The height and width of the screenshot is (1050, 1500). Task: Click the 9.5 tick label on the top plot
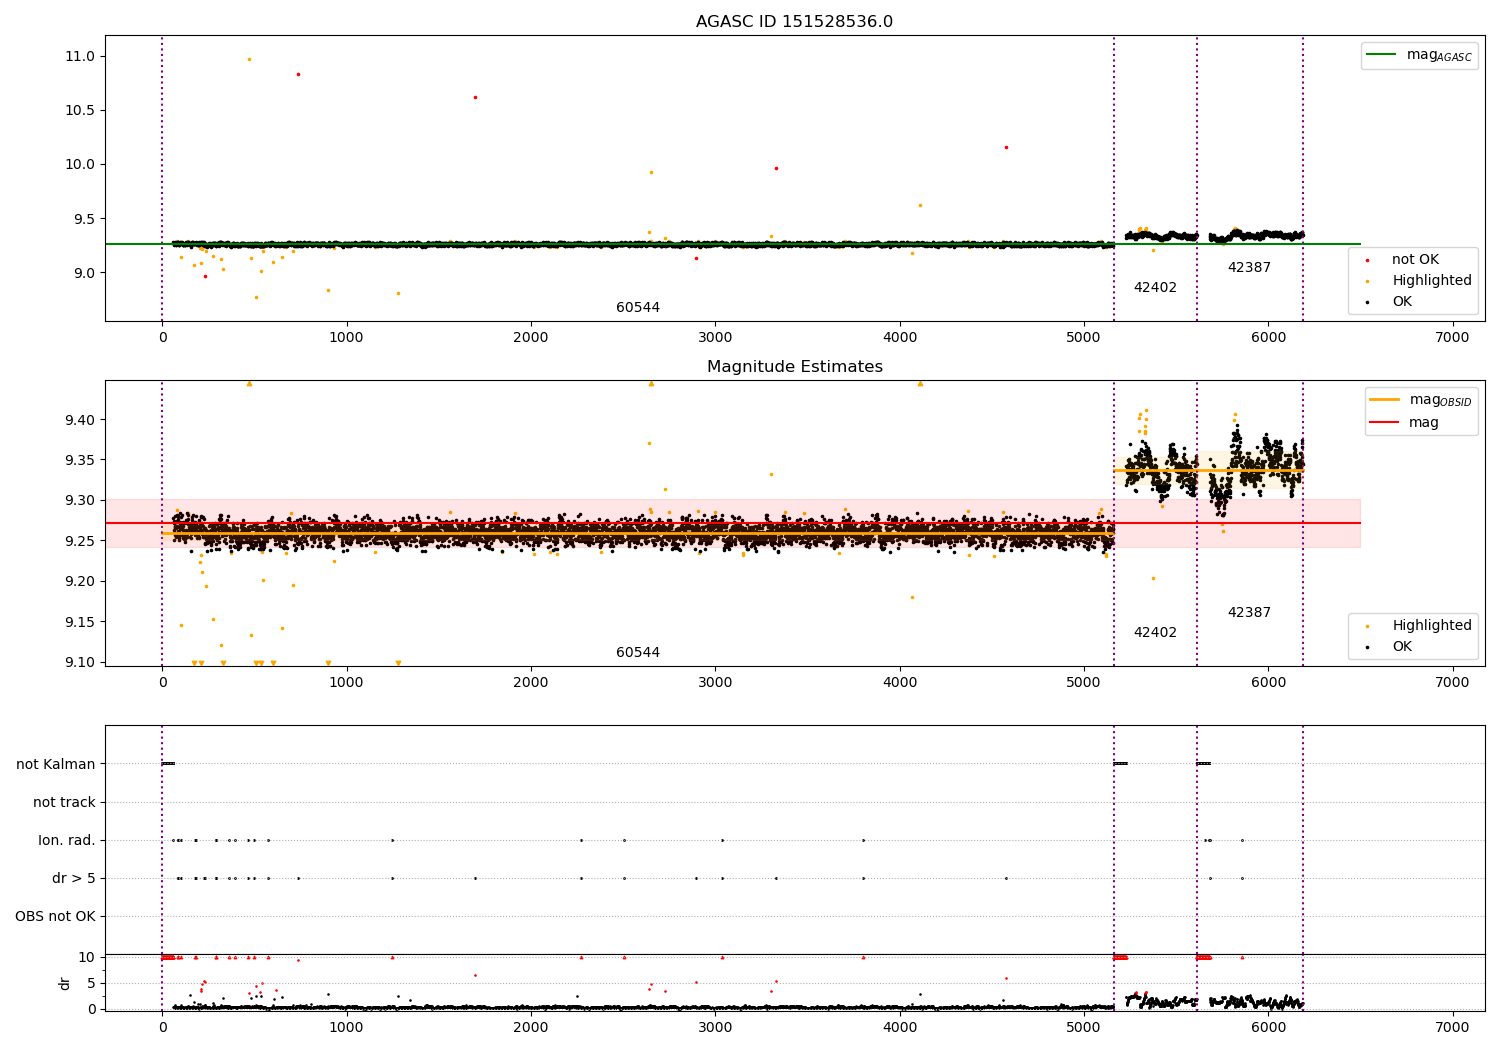(x=84, y=219)
